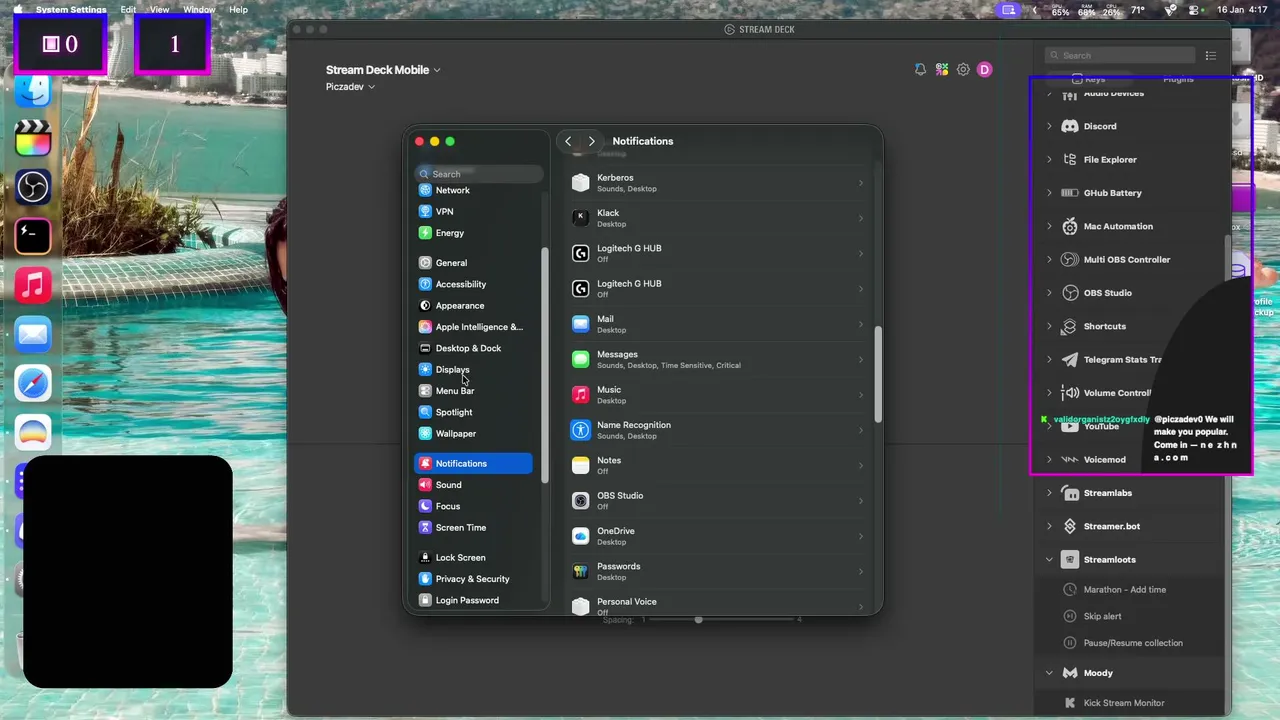Image resolution: width=1280 pixels, height=720 pixels.
Task: Open the Help menu
Action: click(238, 10)
